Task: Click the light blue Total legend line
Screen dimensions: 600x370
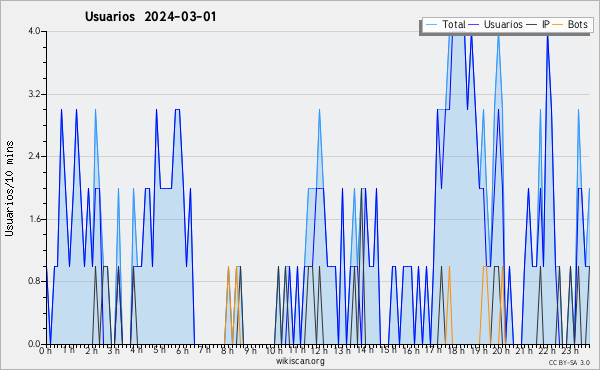Action: (431, 24)
